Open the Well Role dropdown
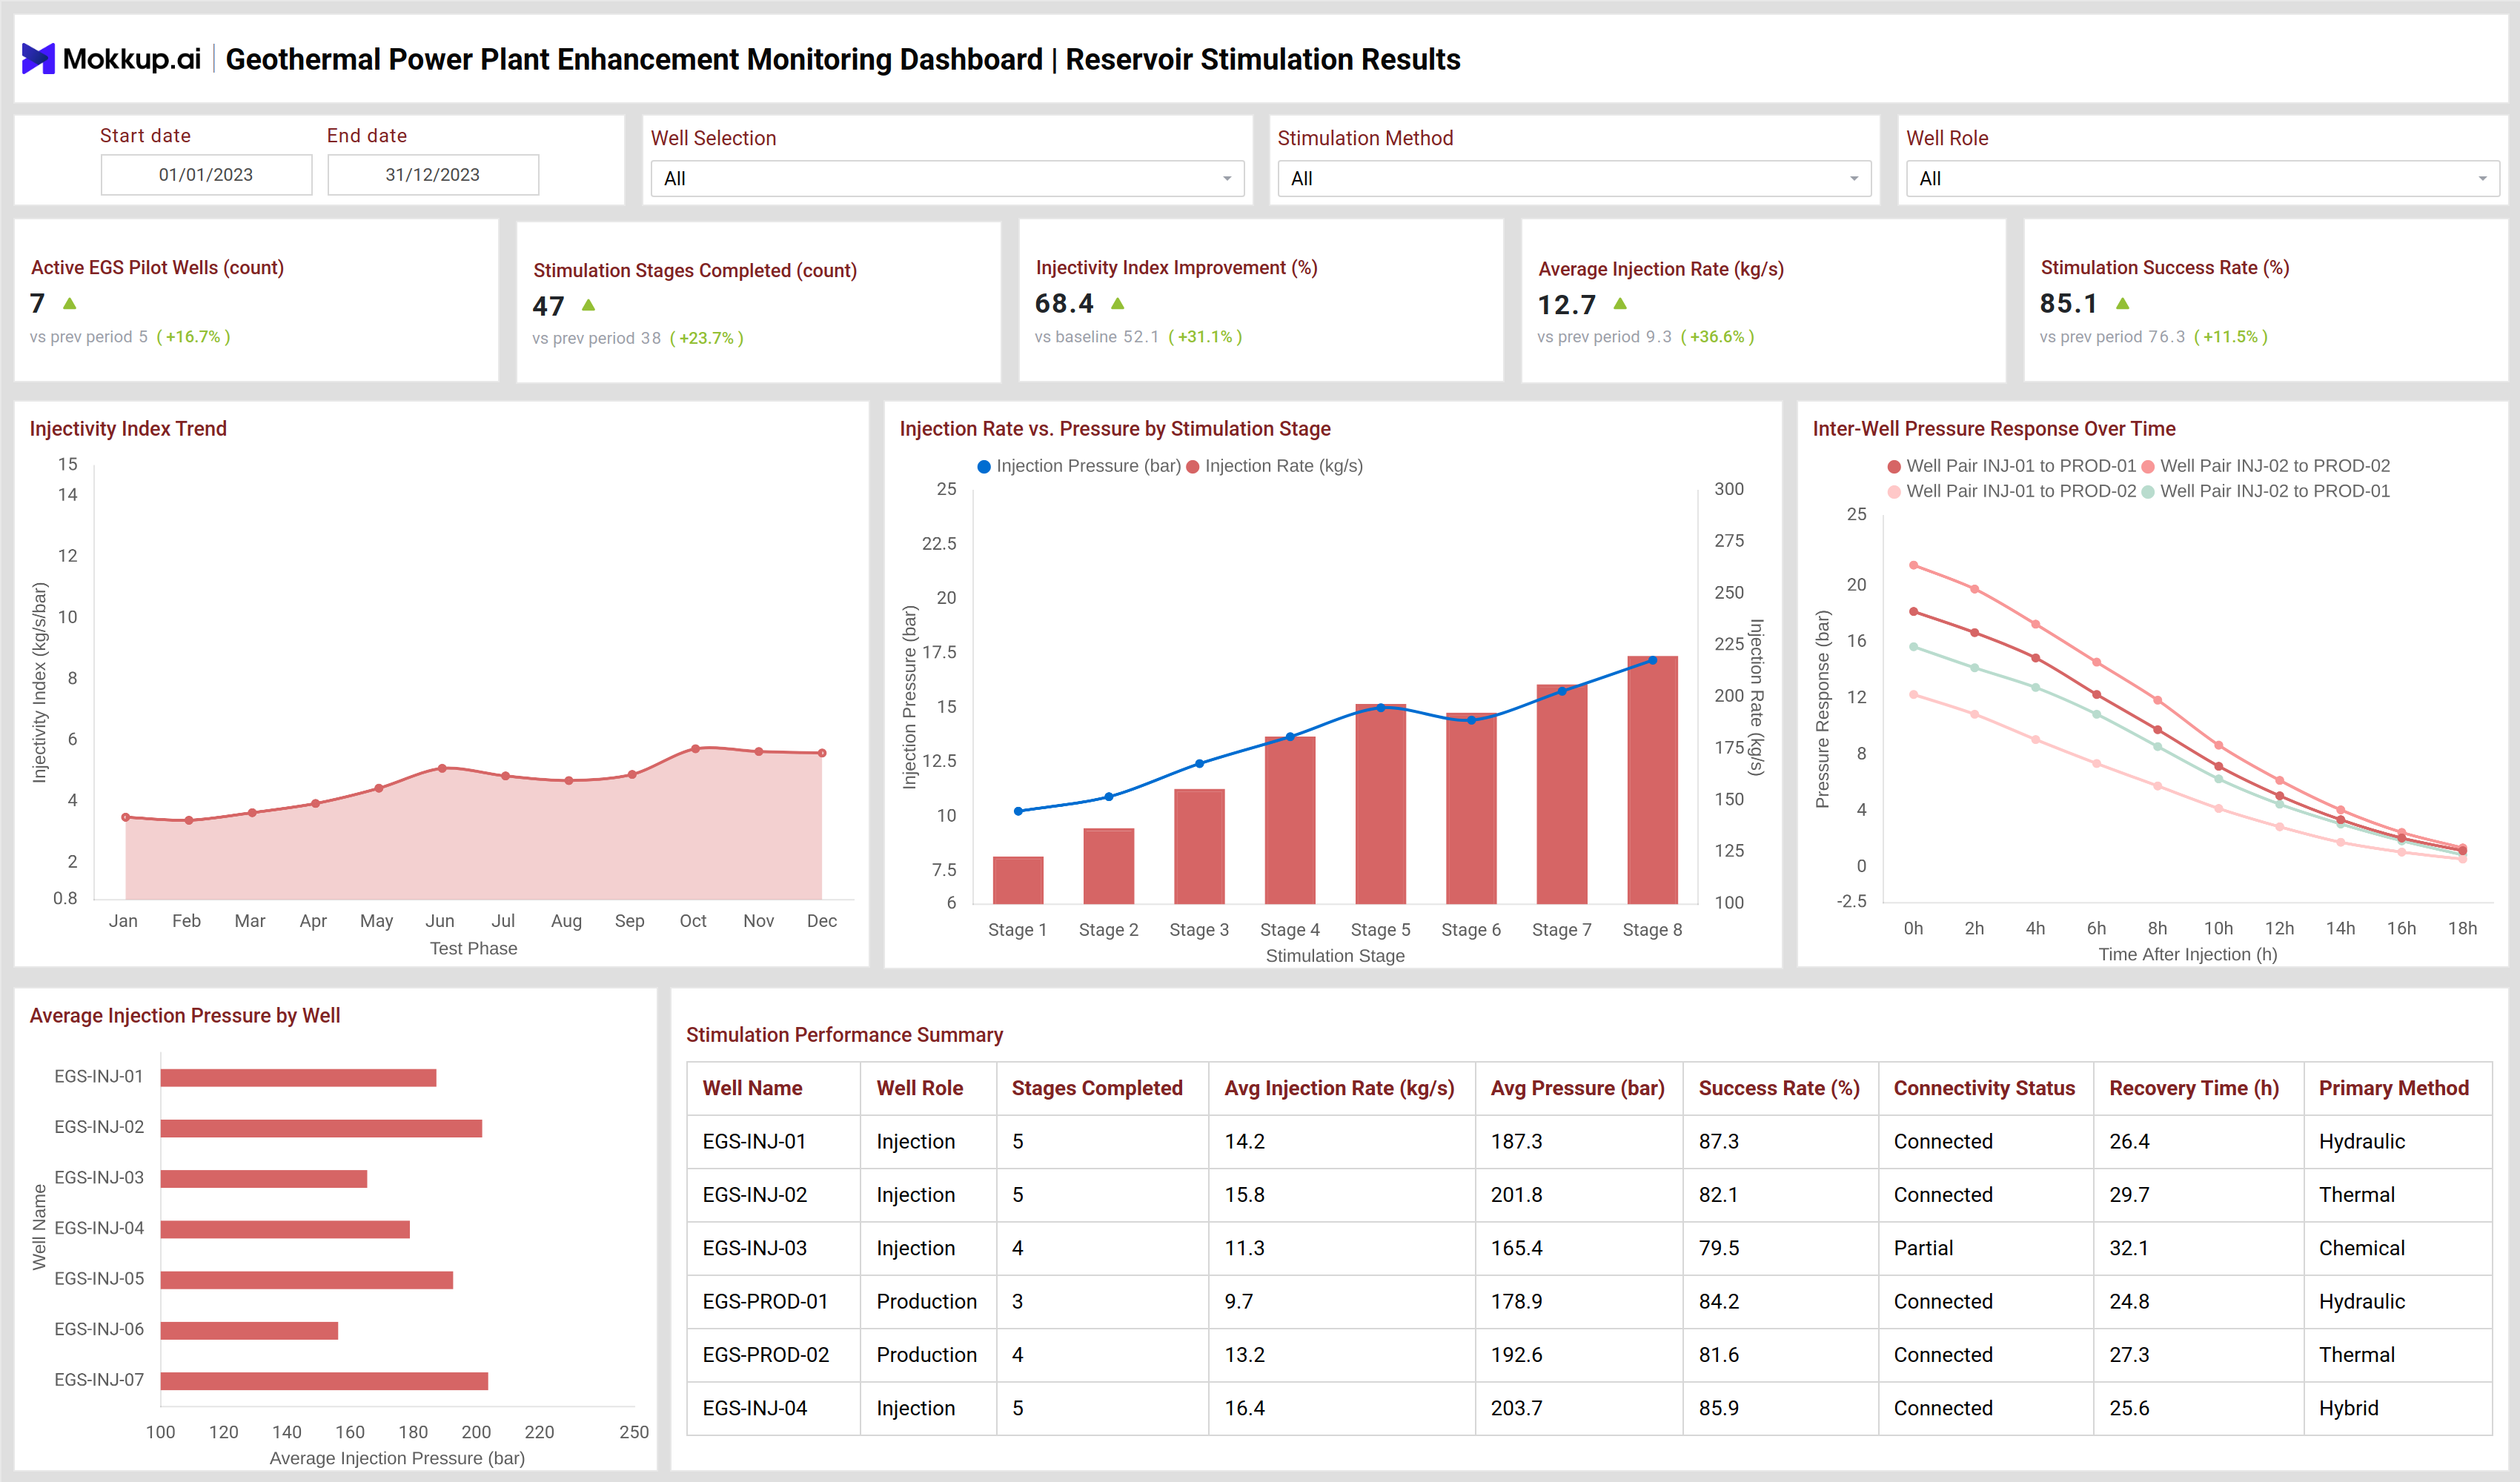2520x1482 pixels. tap(2203, 178)
